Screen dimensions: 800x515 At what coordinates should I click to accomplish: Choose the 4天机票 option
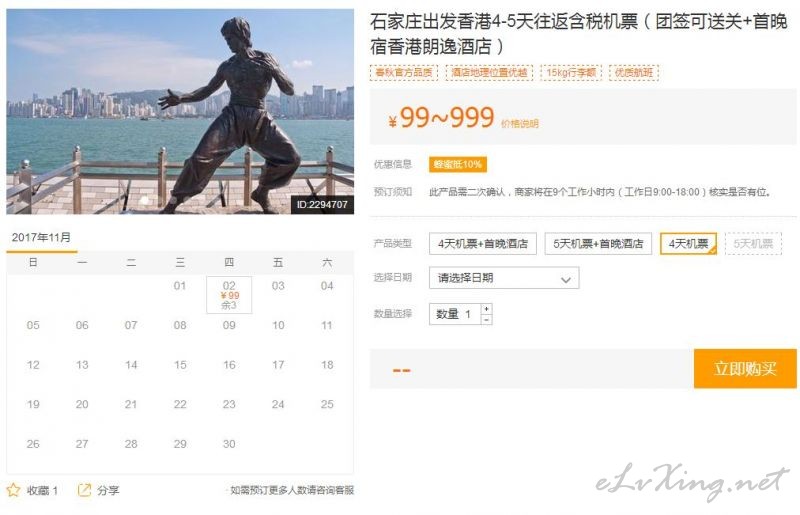tap(688, 243)
